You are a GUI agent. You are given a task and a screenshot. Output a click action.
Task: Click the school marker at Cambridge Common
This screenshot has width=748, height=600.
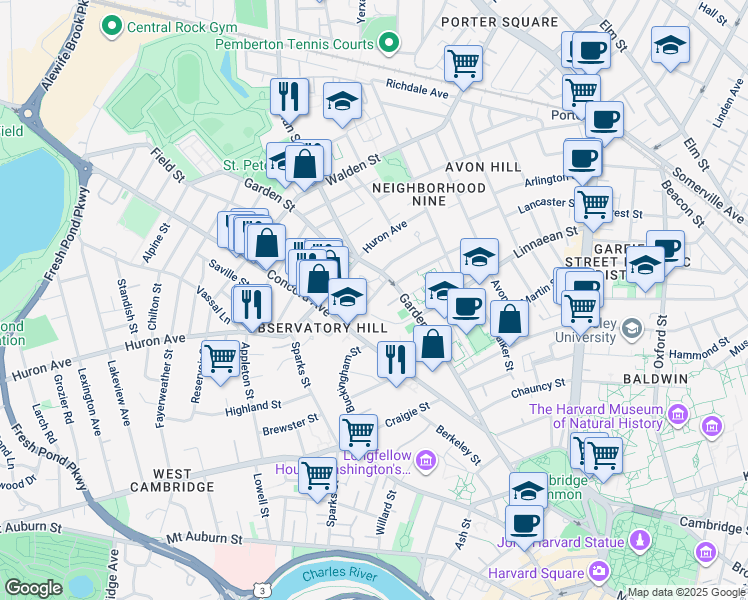pos(528,490)
